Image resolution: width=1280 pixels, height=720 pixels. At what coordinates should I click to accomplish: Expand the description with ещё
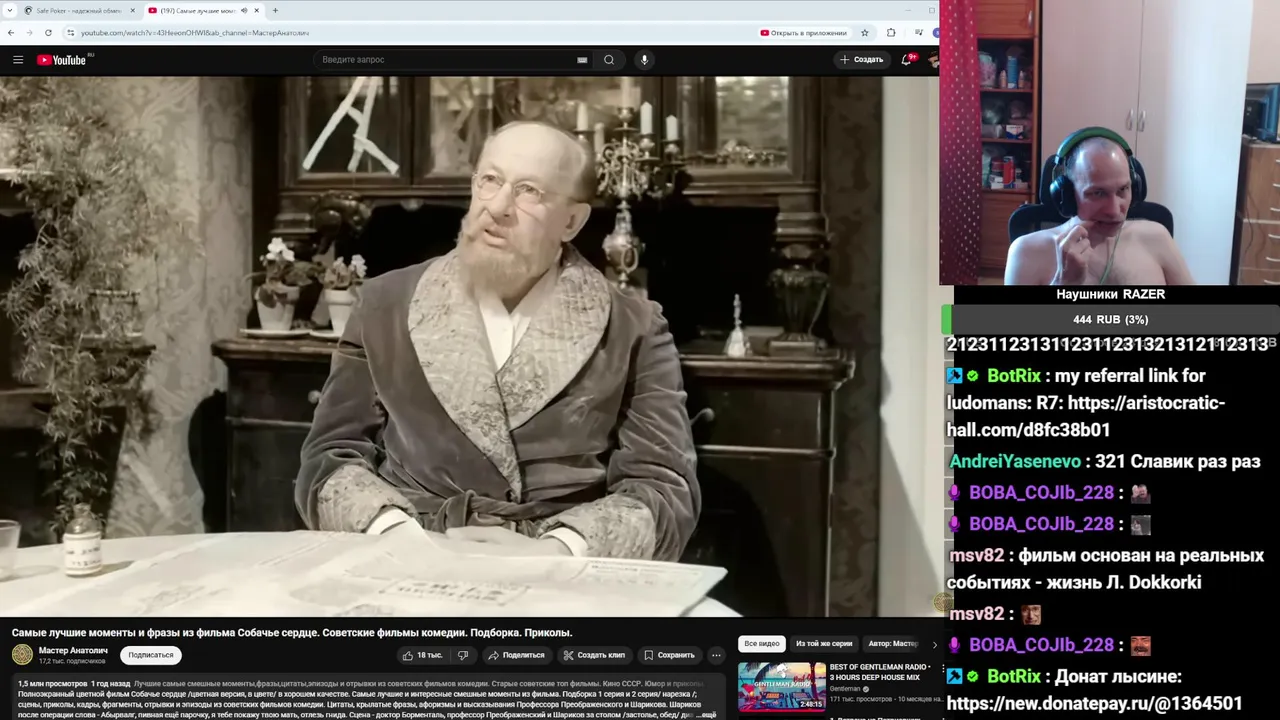point(707,714)
